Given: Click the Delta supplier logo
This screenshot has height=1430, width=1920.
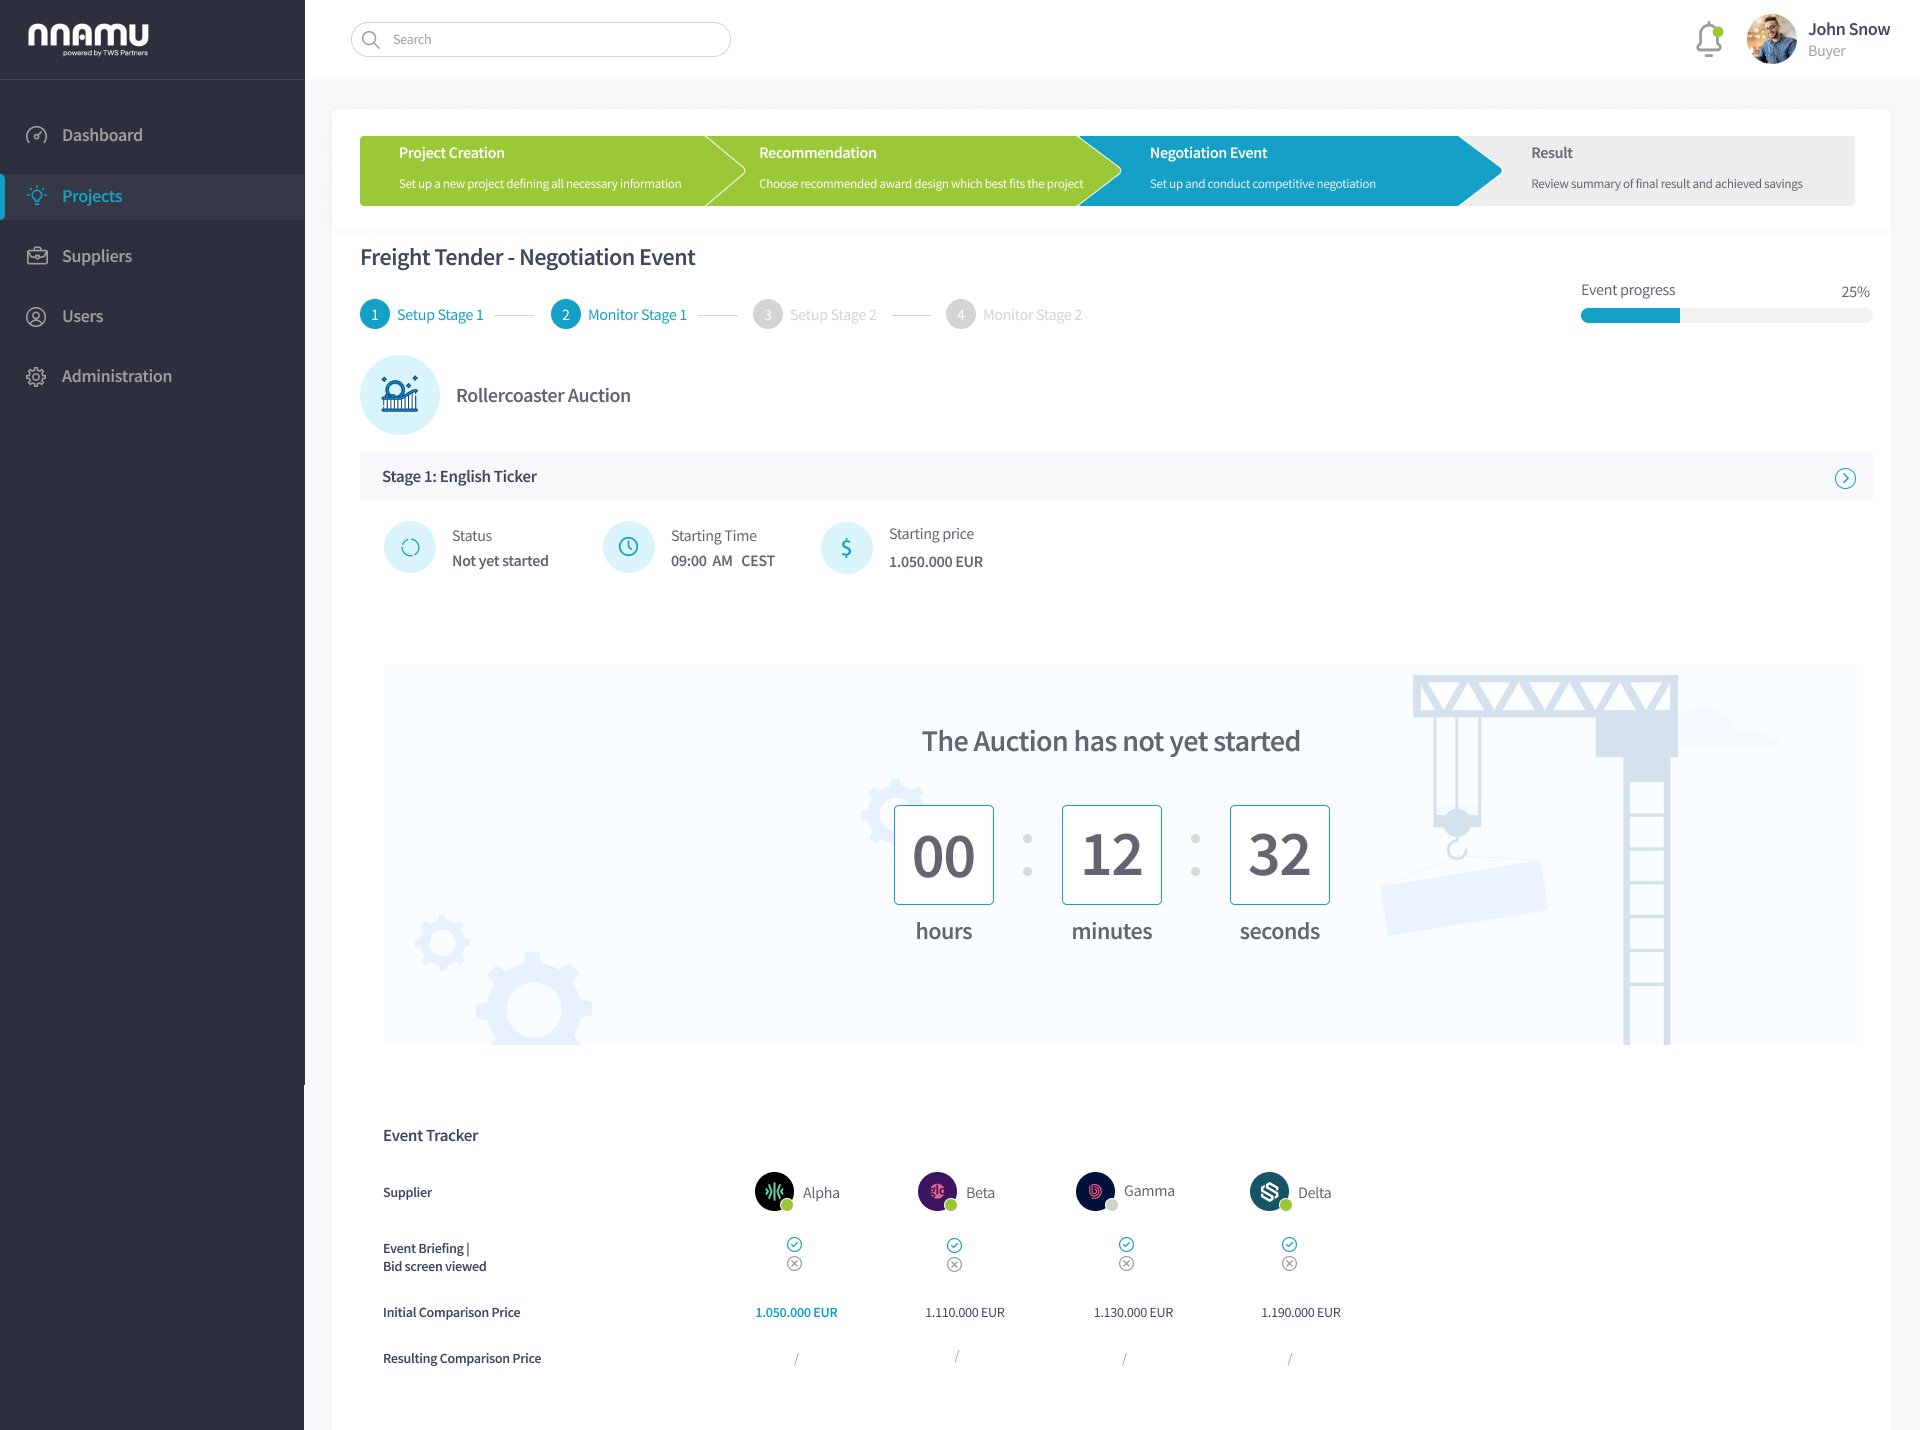Looking at the screenshot, I should (1270, 1191).
